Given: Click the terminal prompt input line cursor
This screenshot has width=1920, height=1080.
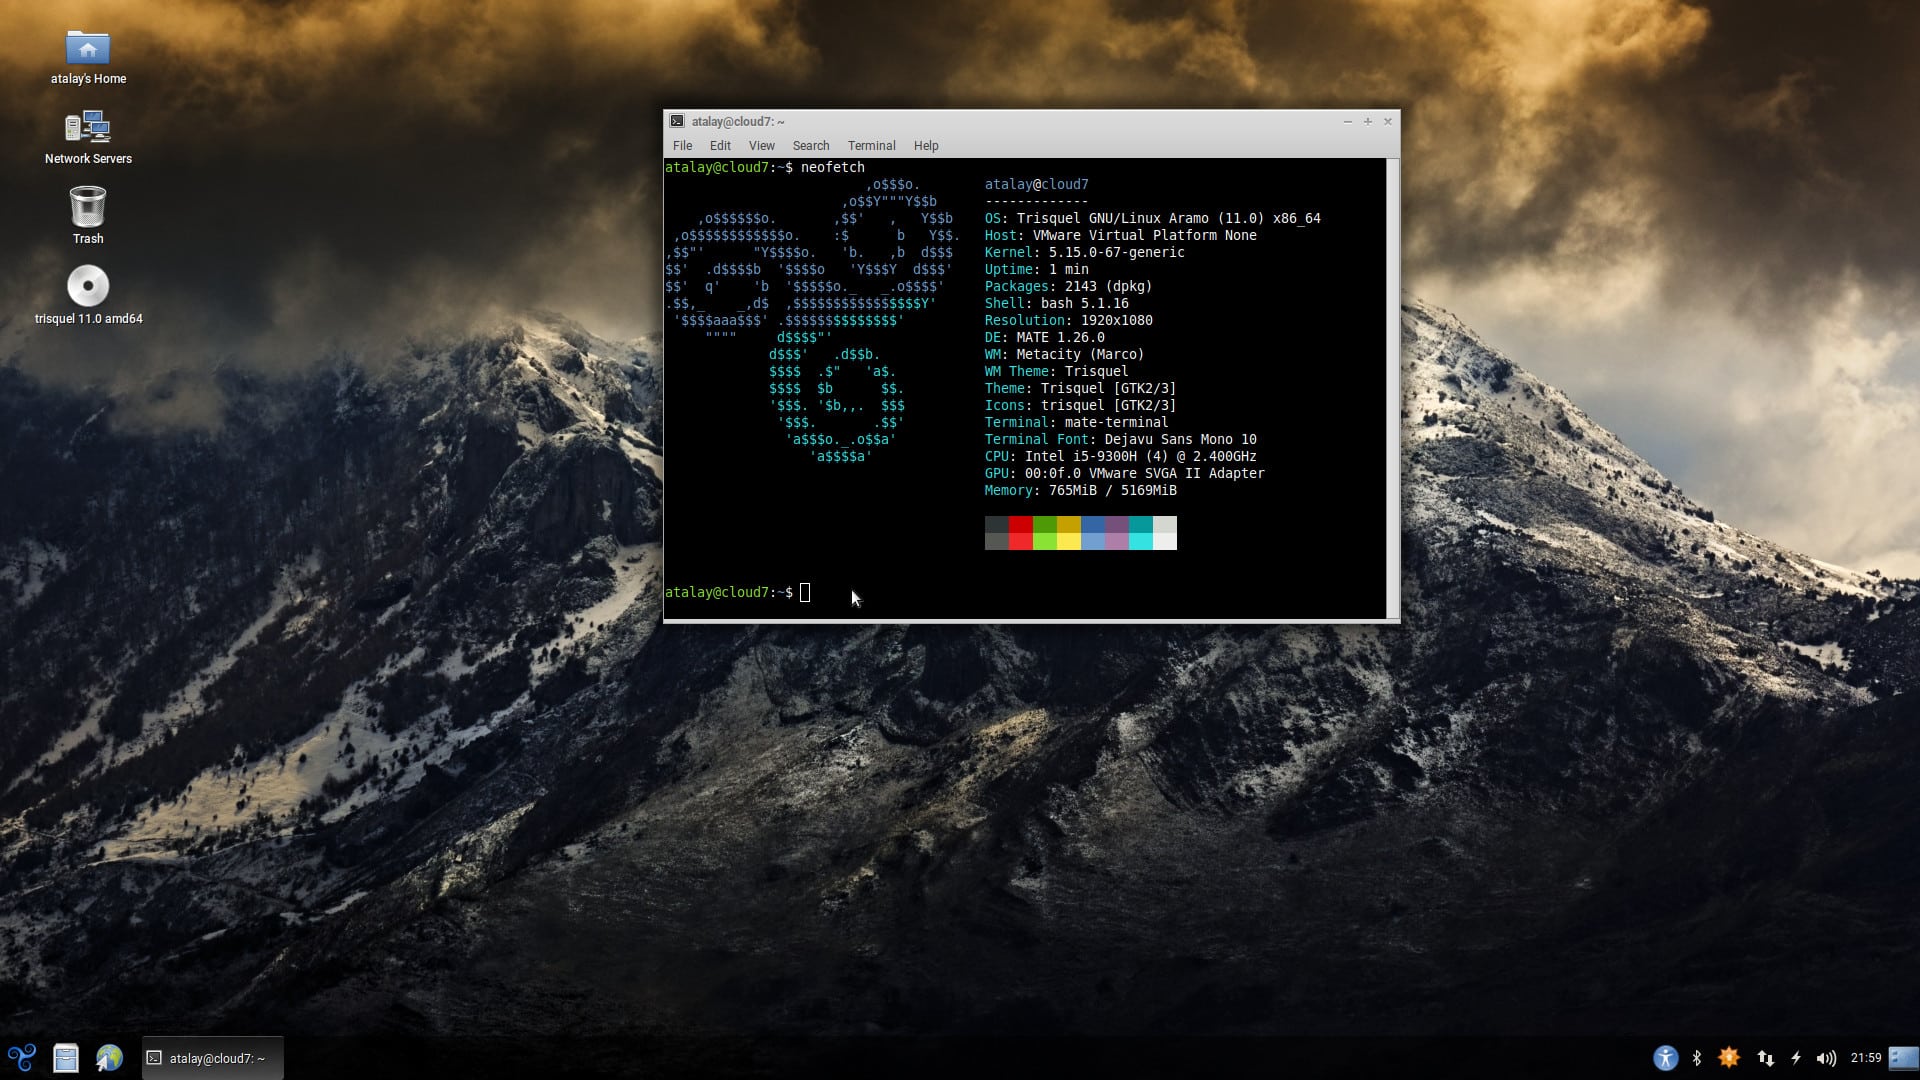Looking at the screenshot, I should (x=805, y=593).
